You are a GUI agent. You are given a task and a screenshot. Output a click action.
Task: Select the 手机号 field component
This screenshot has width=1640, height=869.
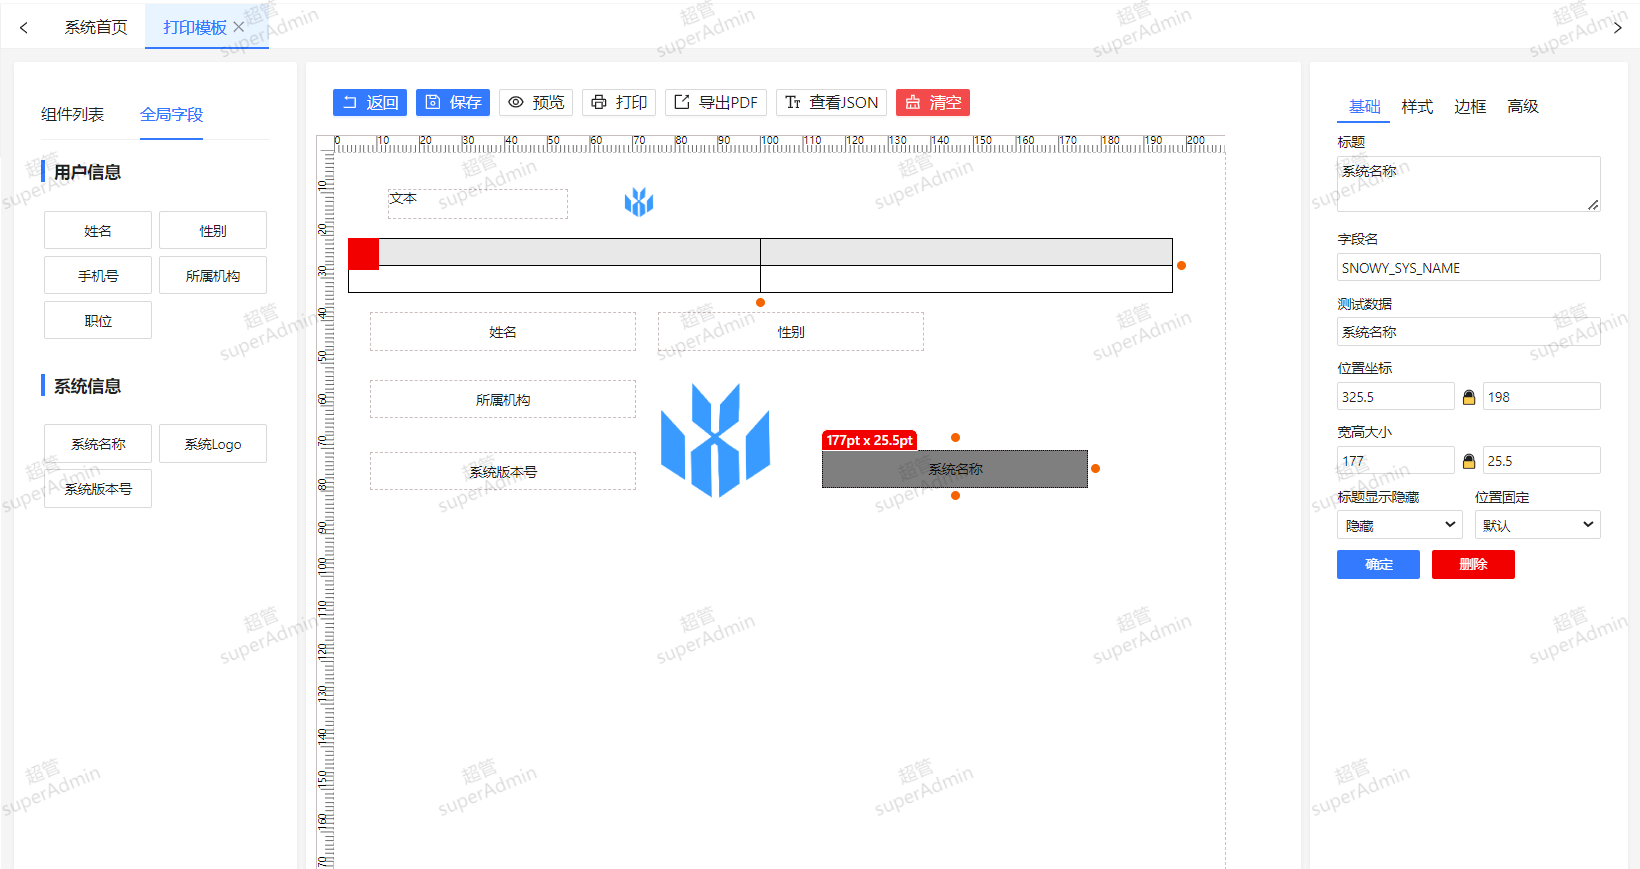98,275
